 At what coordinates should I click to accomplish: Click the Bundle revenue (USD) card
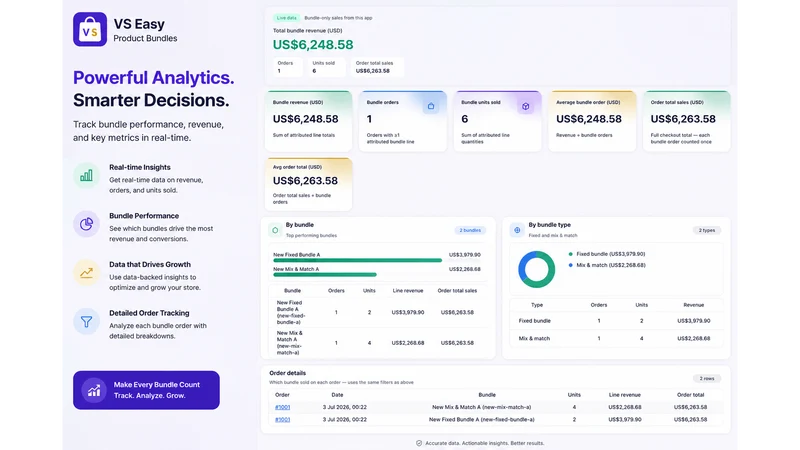coord(308,121)
